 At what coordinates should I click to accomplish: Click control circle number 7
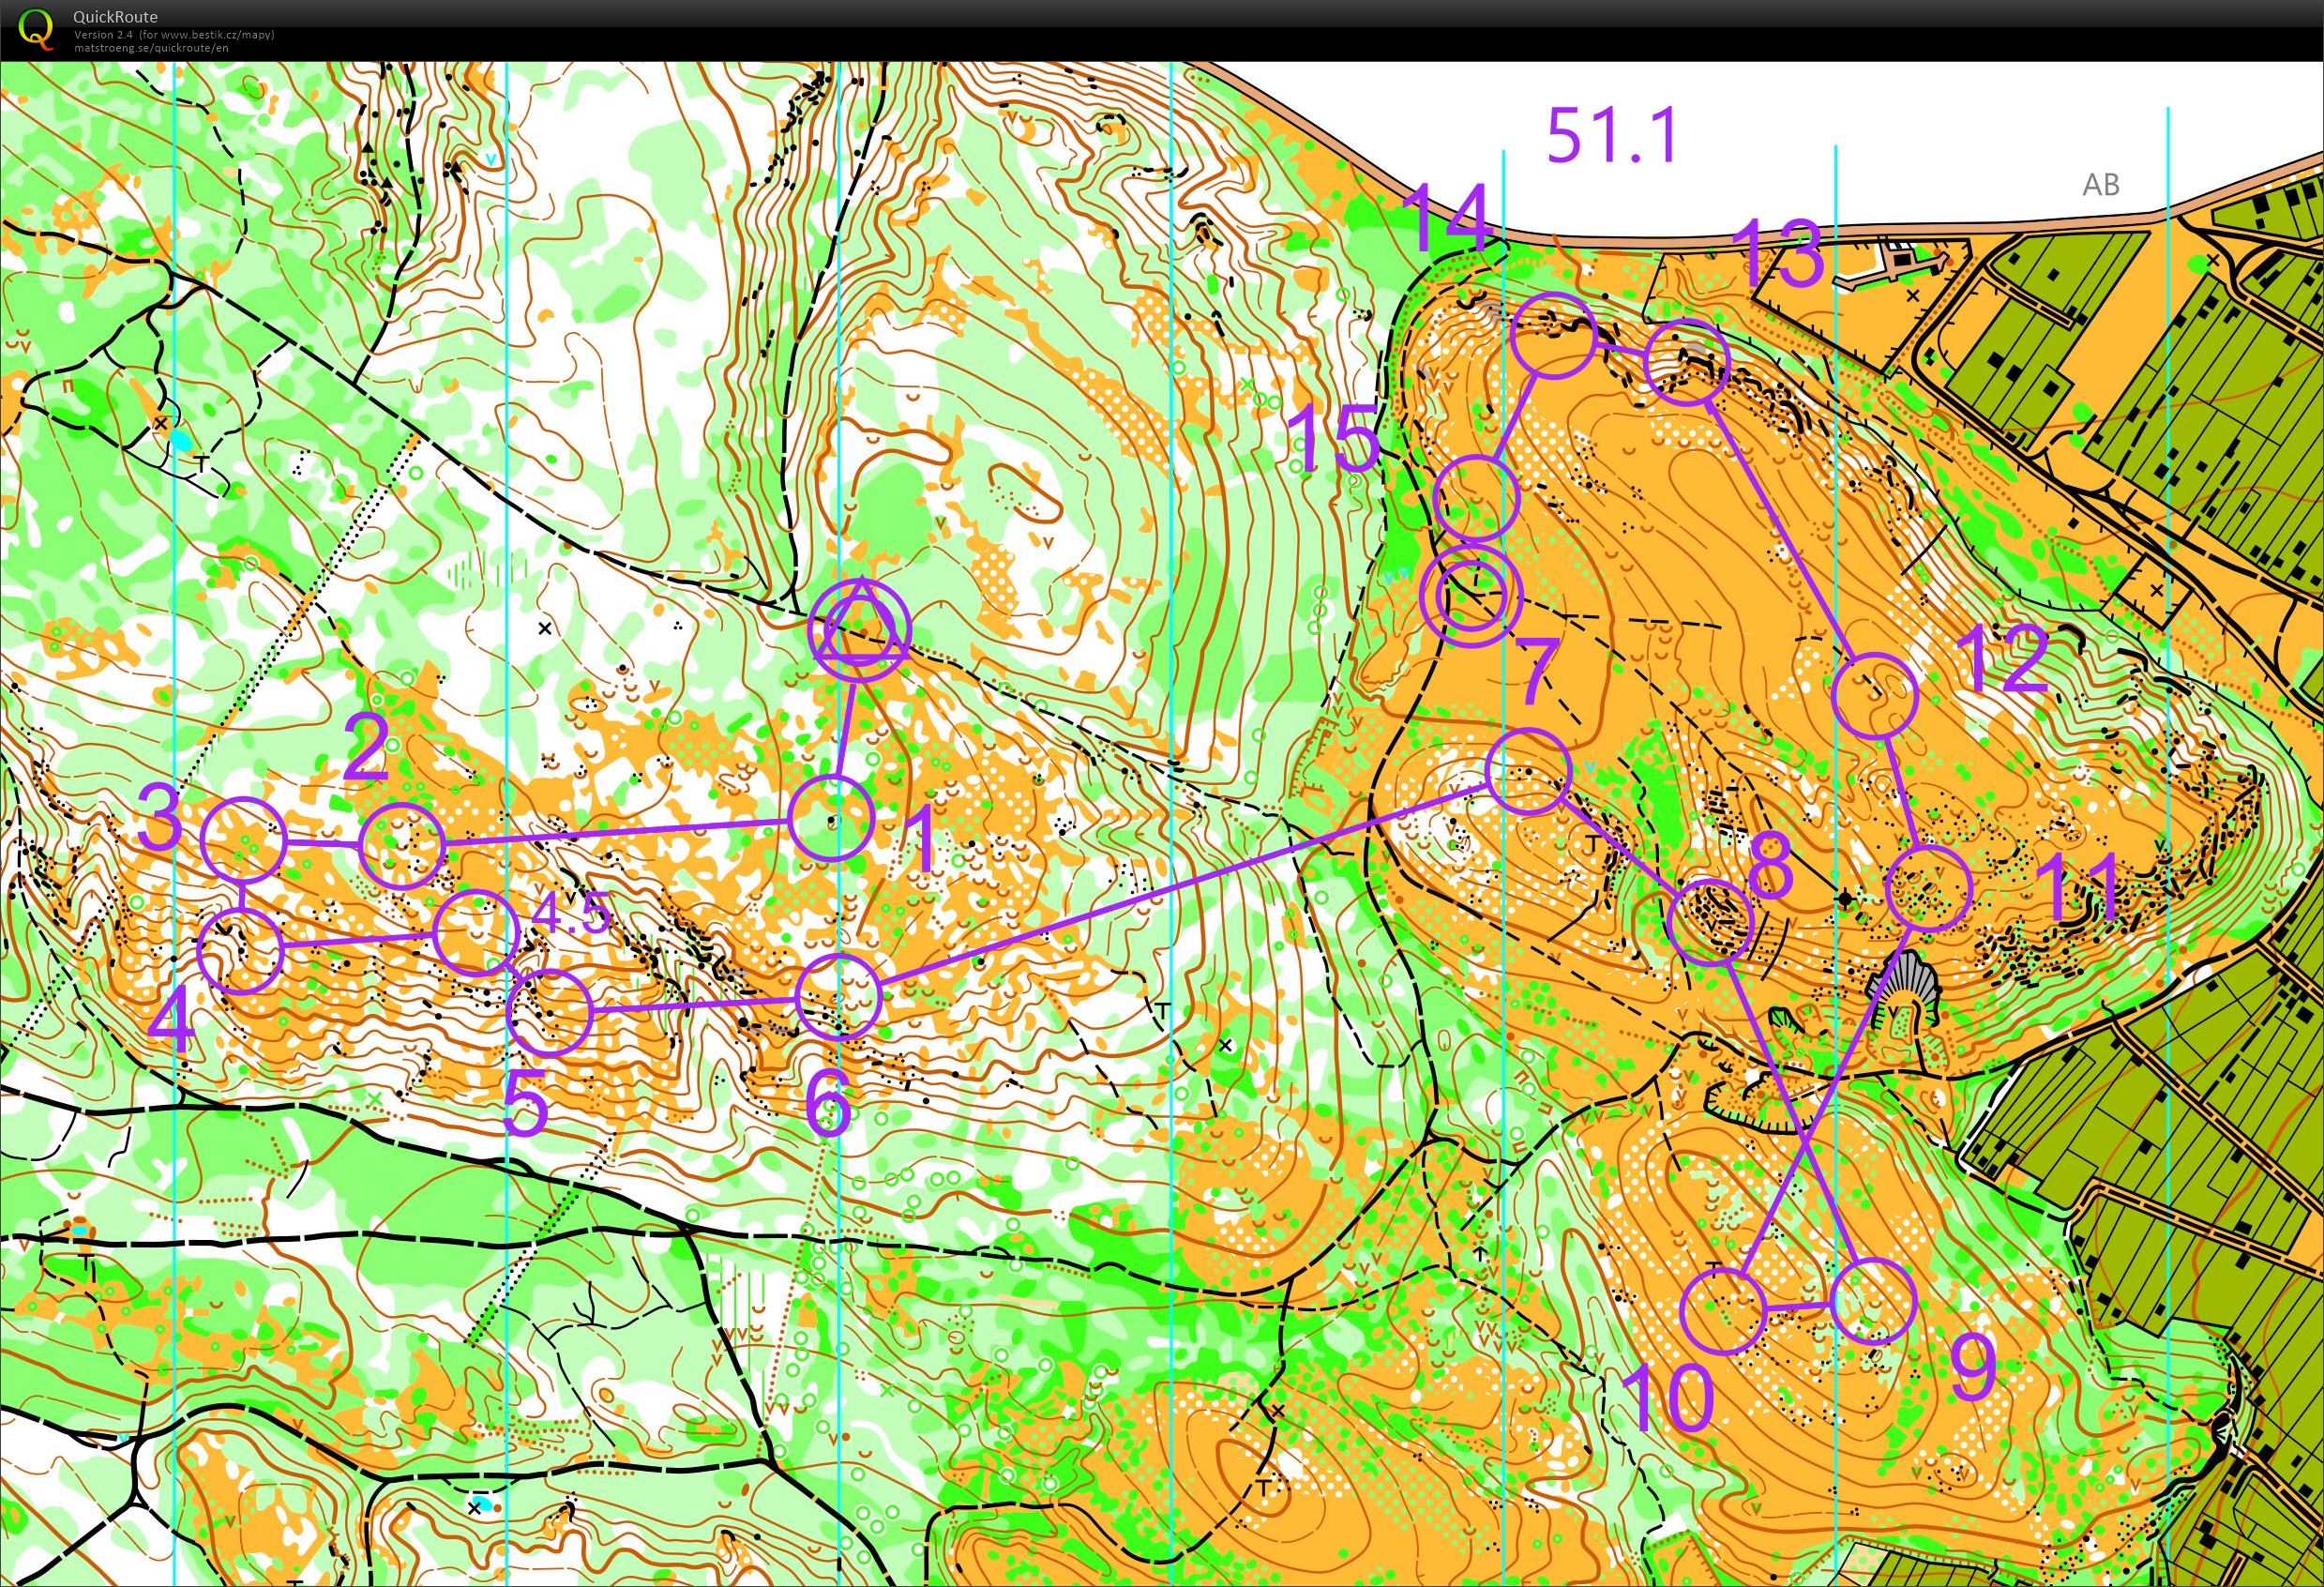[x=1528, y=771]
